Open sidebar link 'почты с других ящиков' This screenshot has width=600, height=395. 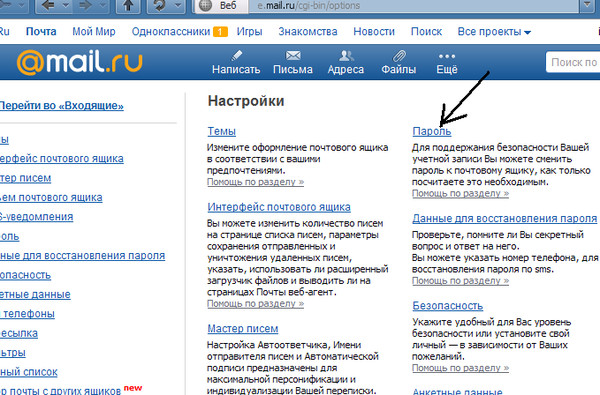click(x=60, y=391)
